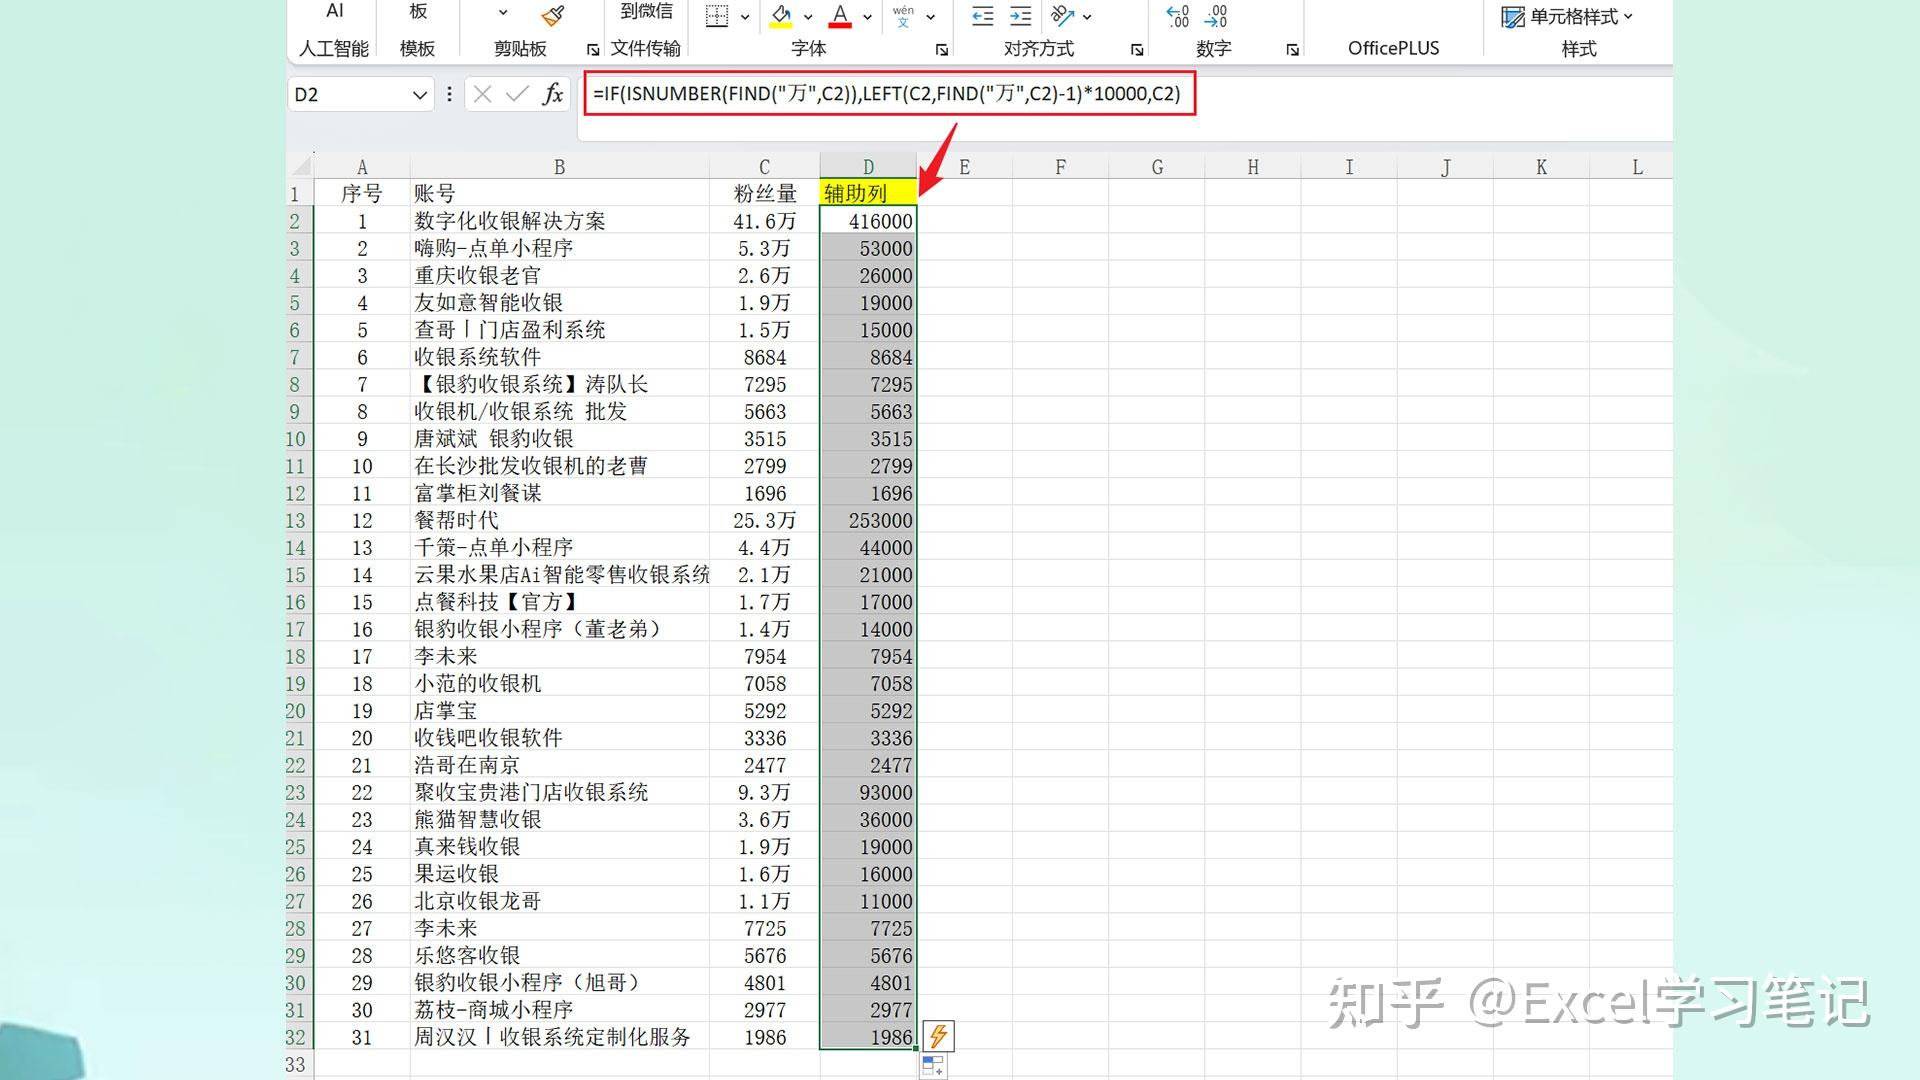Click the cell 餐帮时代

pyautogui.click(x=560, y=520)
